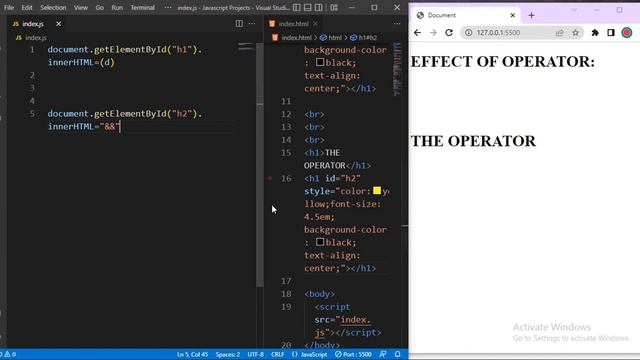Place cursor on line 1 of index.js
This screenshot has width=640, height=360.
tap(124, 56)
